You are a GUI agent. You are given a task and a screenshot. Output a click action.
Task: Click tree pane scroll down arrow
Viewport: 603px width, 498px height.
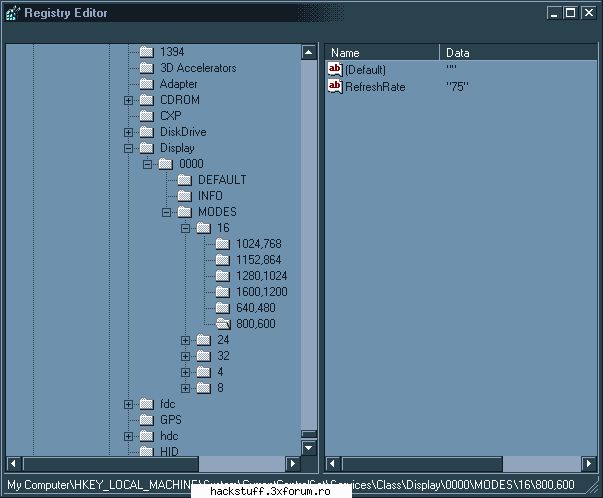[309, 448]
